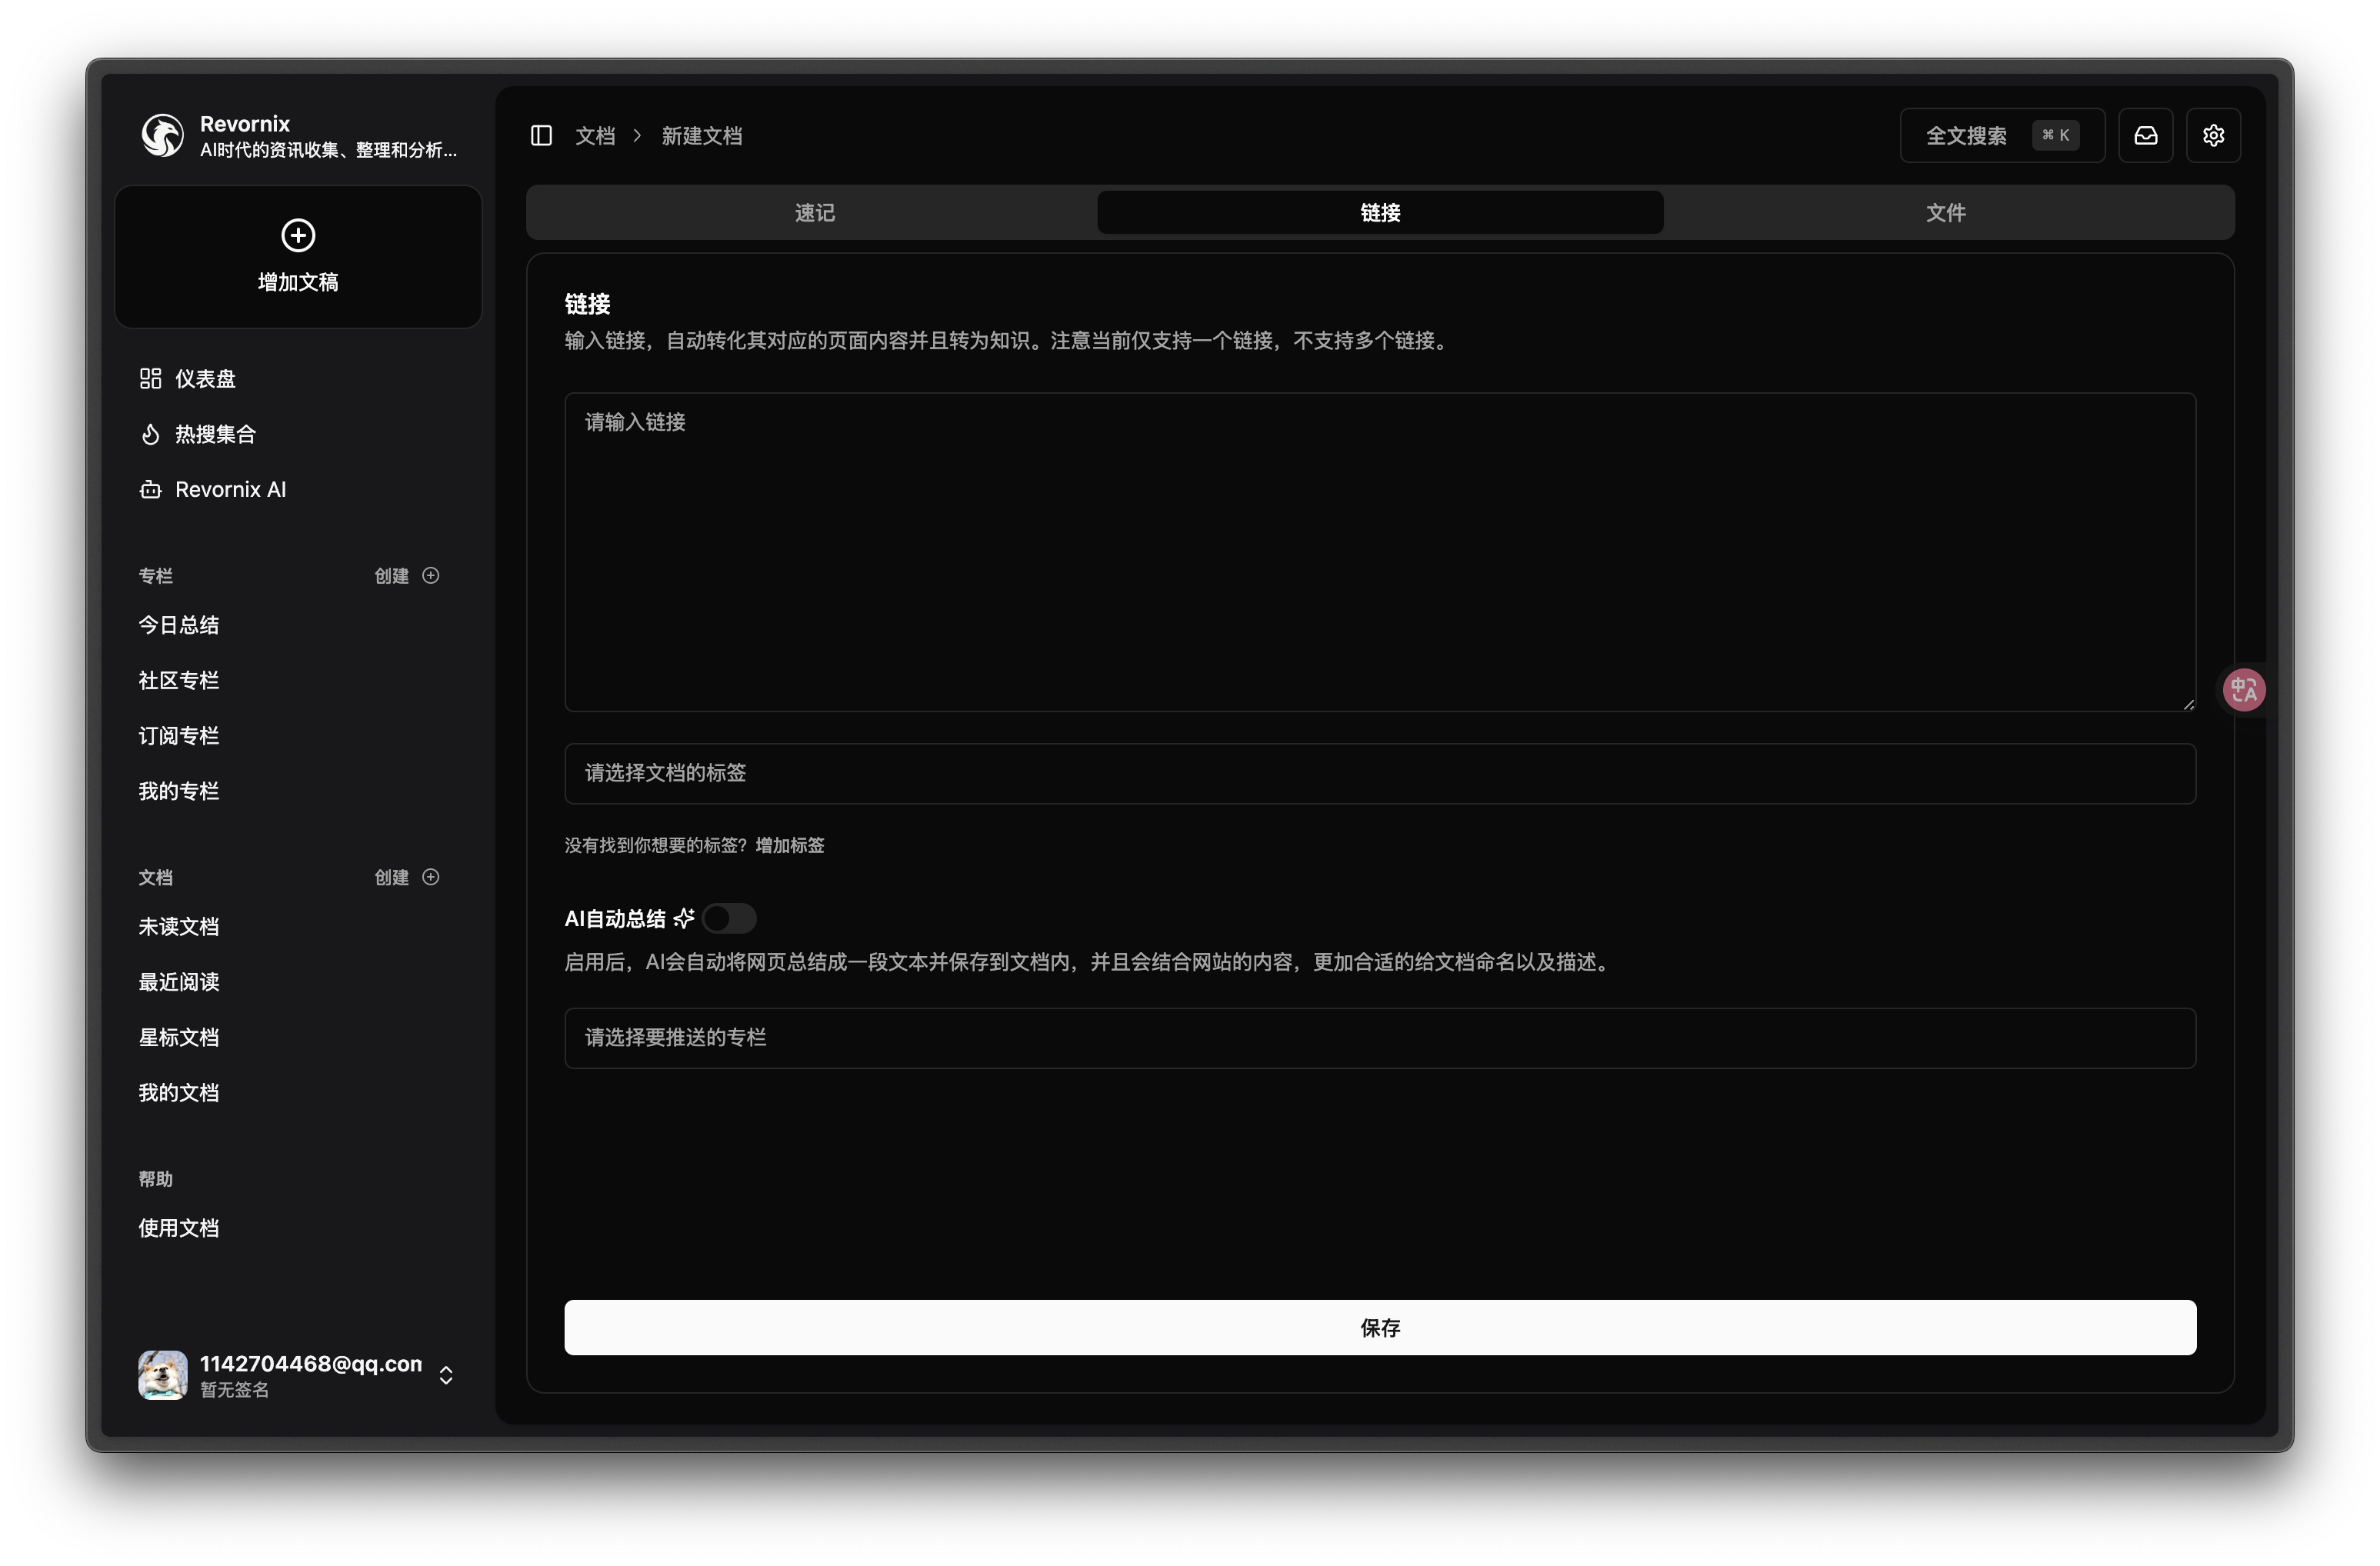The image size is (2380, 1566).
Task: Focus the 请输入链接 text area
Action: [x=1380, y=552]
